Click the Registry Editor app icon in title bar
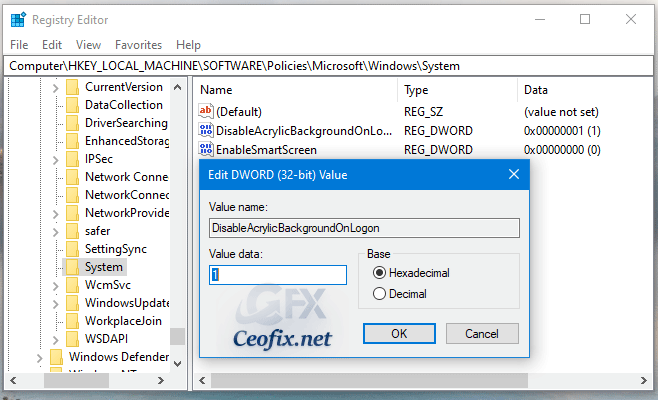Viewport: 658px width, 400px height. [x=18, y=20]
